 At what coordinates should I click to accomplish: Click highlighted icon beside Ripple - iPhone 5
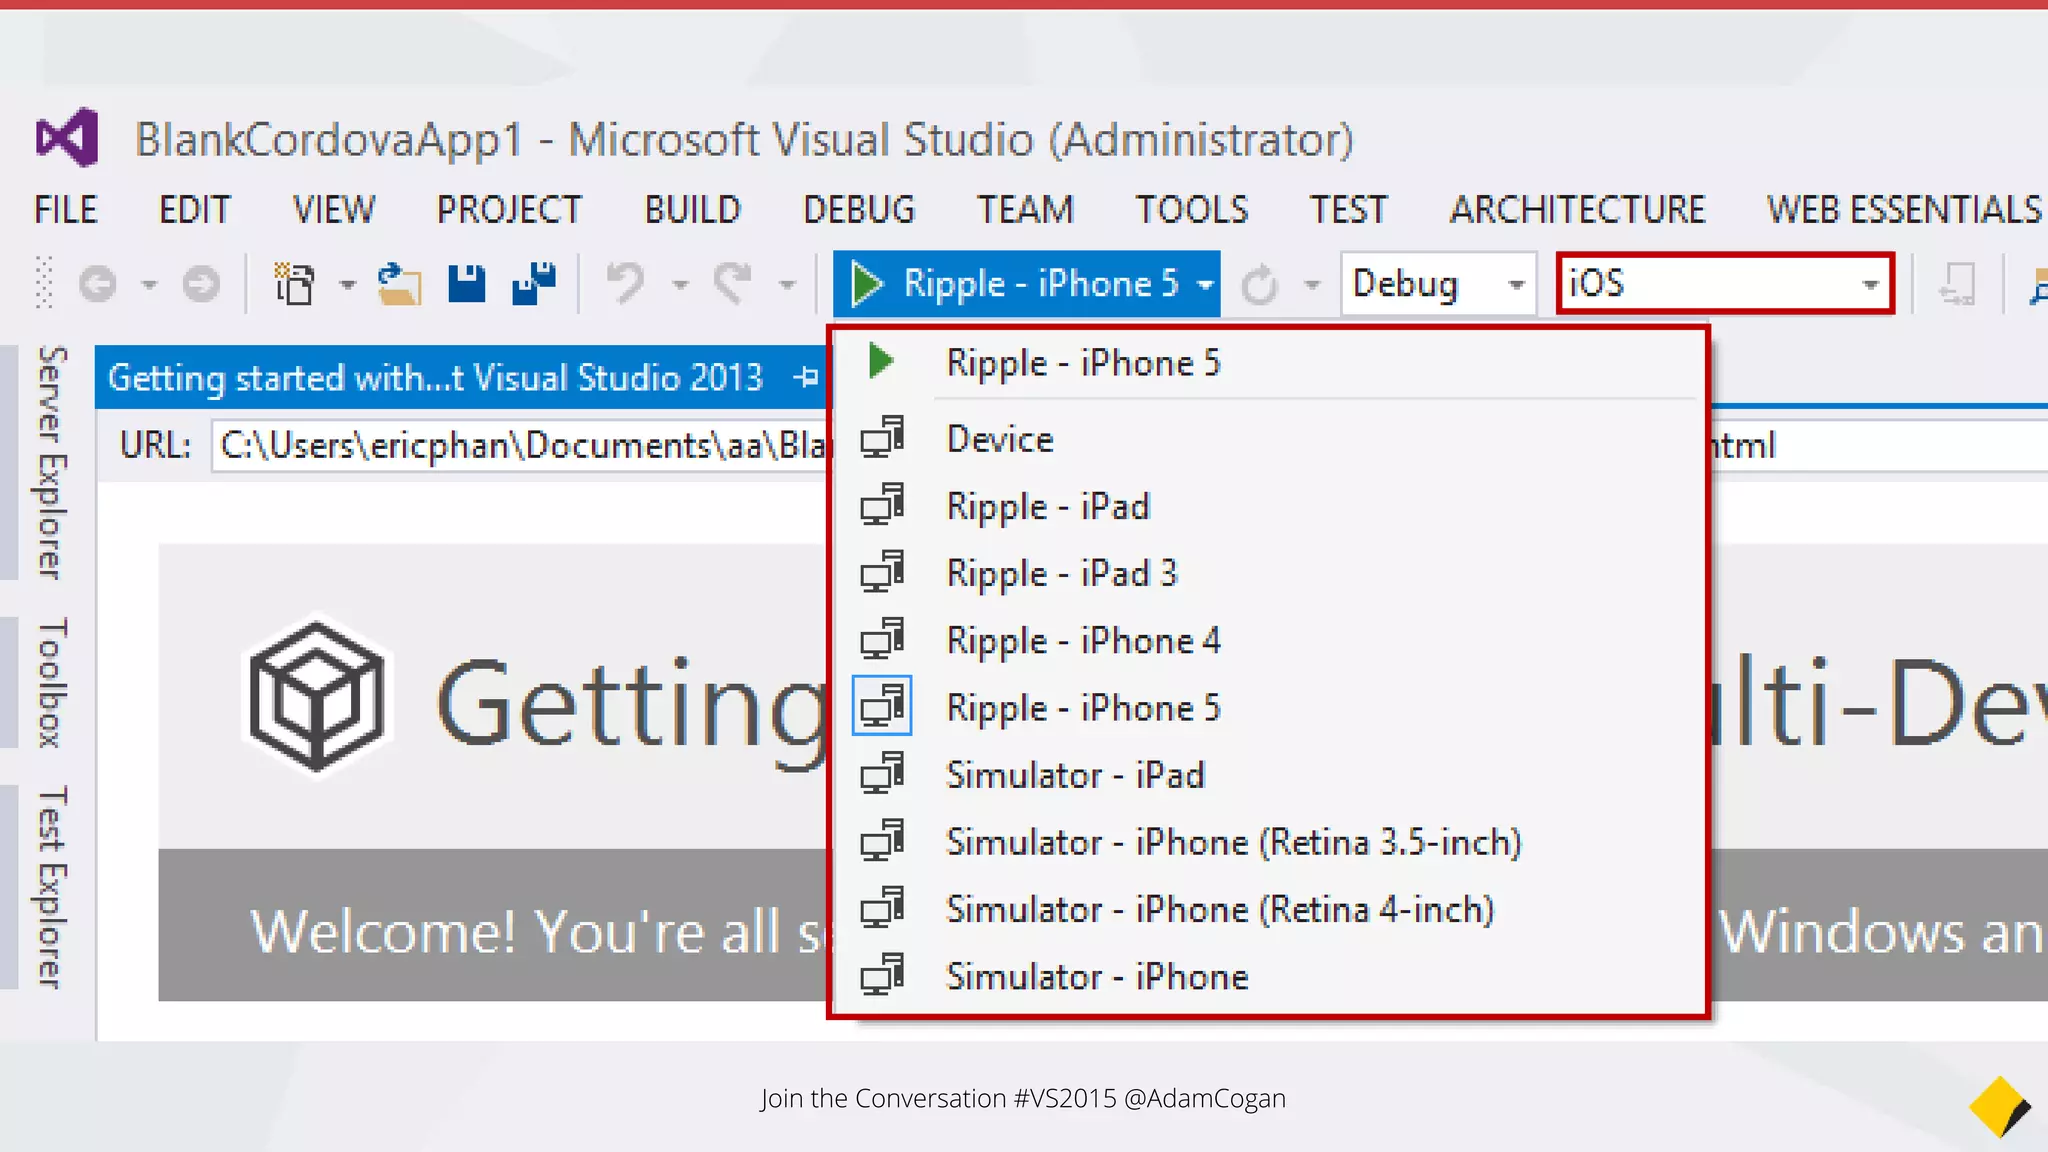pos(882,706)
